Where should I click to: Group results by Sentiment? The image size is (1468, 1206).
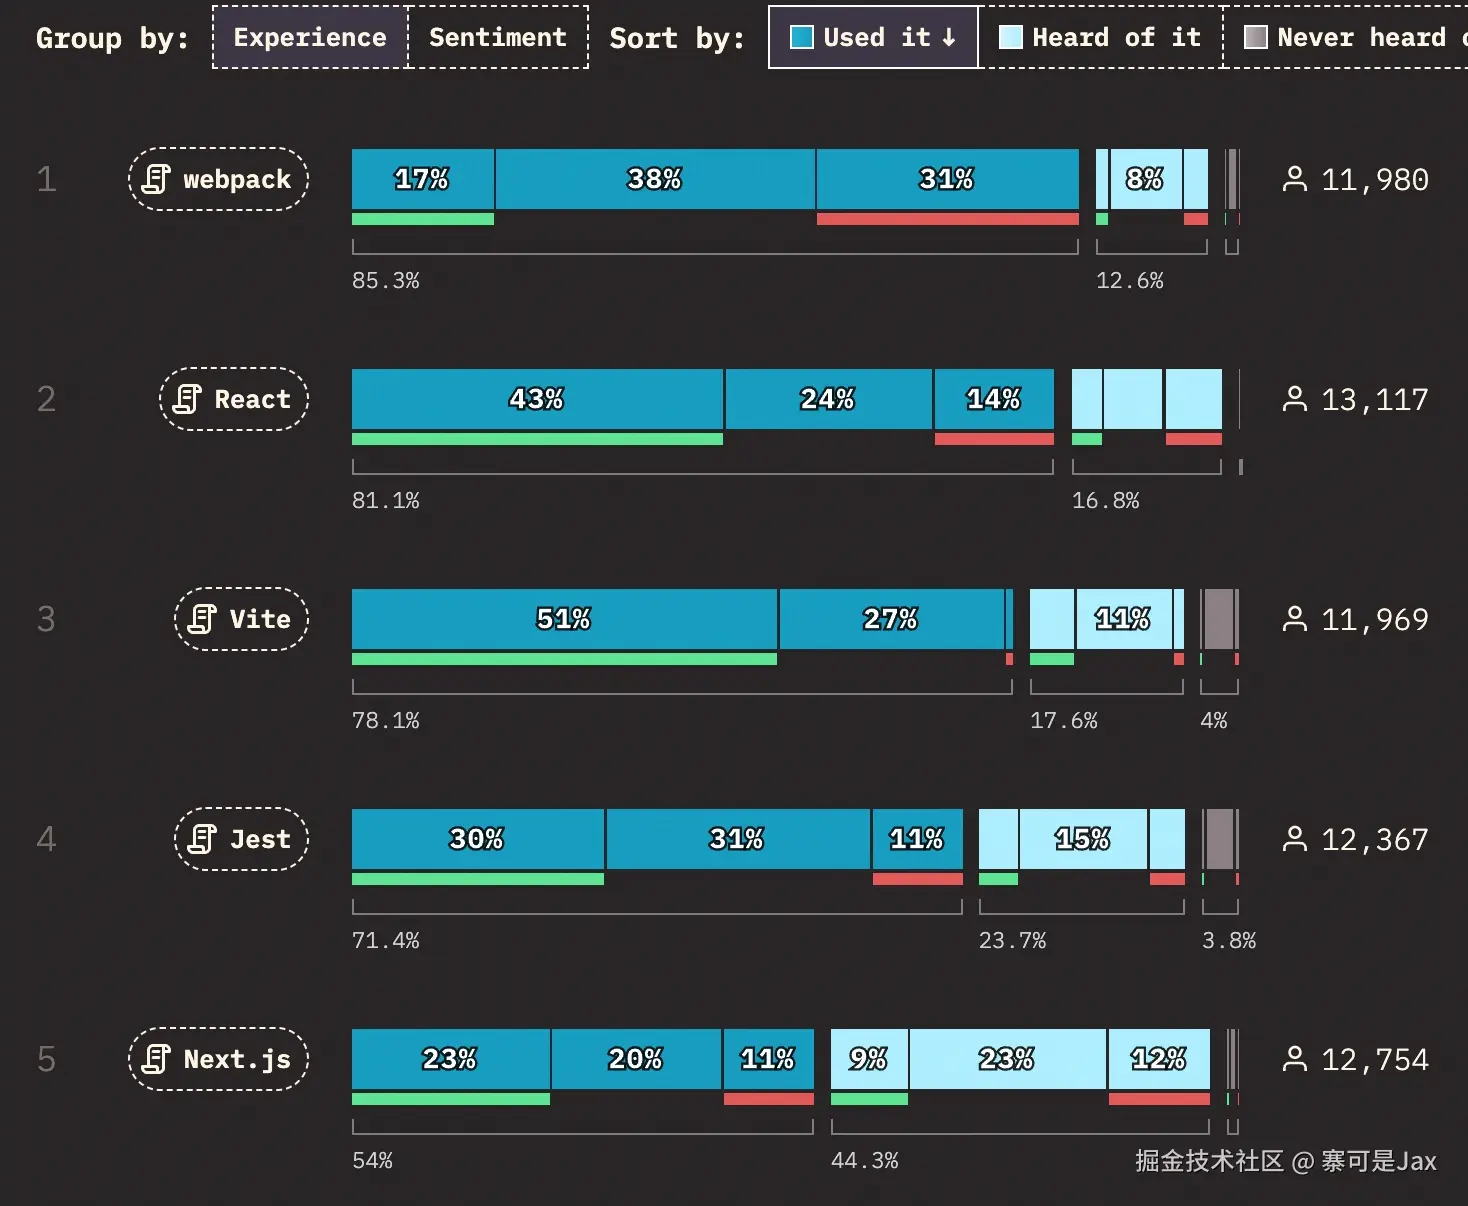498,37
